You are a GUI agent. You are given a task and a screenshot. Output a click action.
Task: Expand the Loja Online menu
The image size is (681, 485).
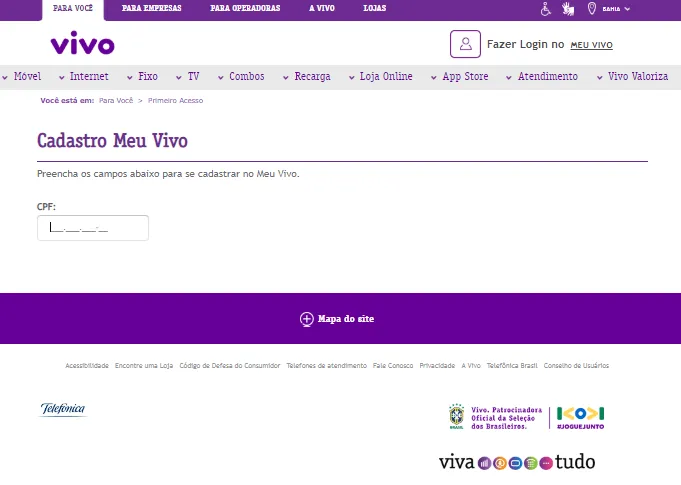(x=380, y=77)
